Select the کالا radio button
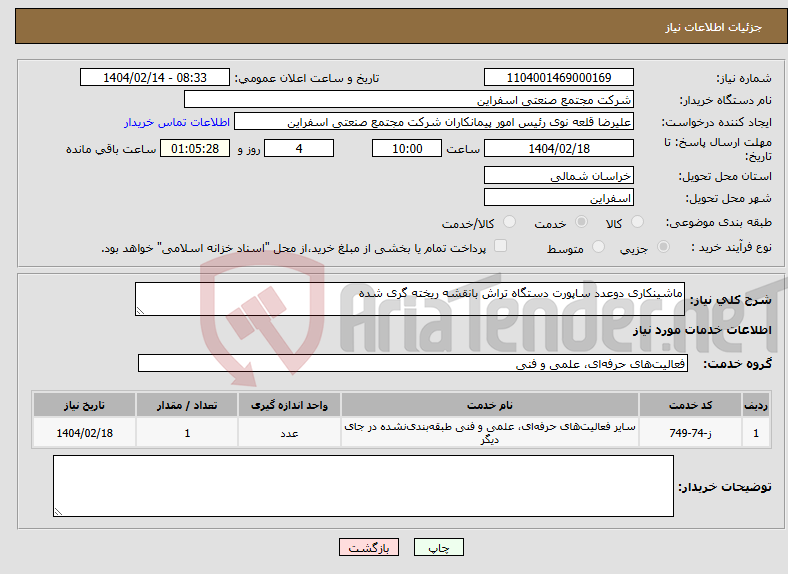788x574 pixels. (637, 222)
